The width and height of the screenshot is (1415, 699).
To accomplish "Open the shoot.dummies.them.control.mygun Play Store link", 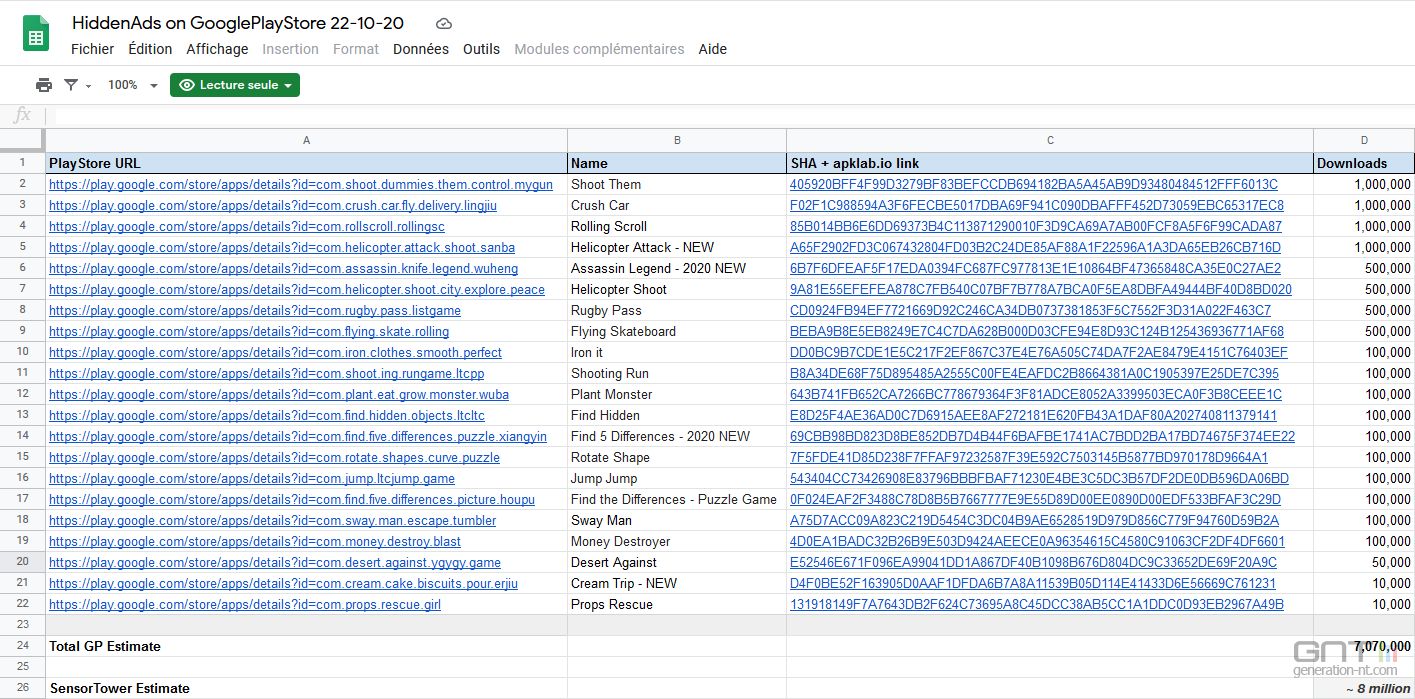I will (x=300, y=184).
